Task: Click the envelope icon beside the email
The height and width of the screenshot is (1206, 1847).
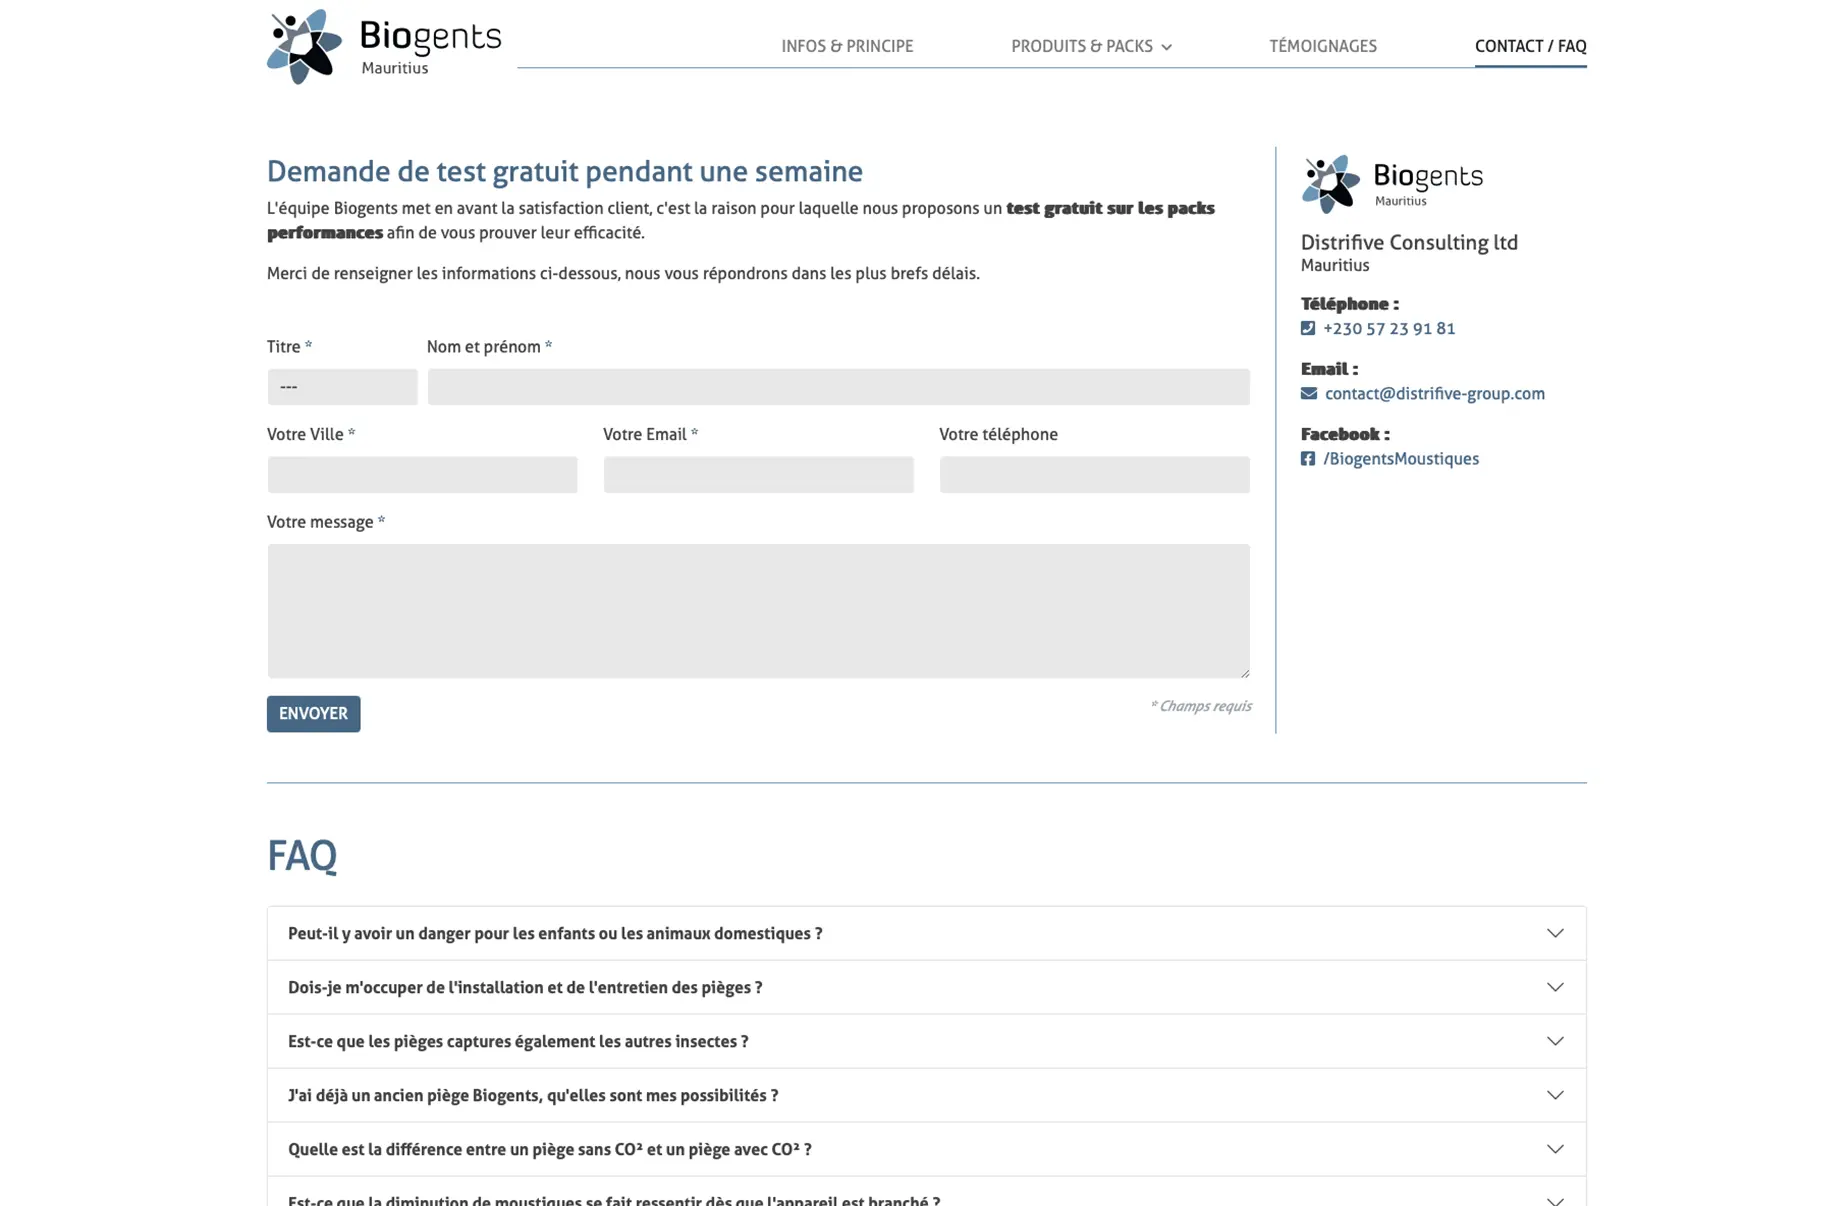Action: point(1308,393)
